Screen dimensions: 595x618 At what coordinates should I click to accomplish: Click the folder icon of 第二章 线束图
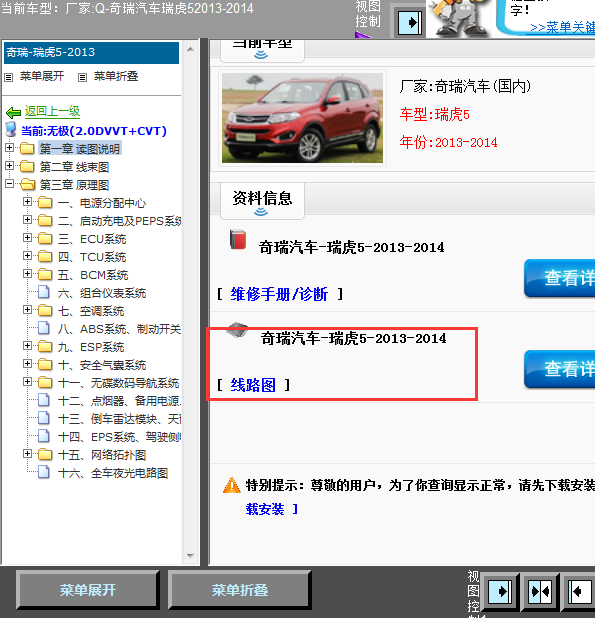(x=27, y=167)
